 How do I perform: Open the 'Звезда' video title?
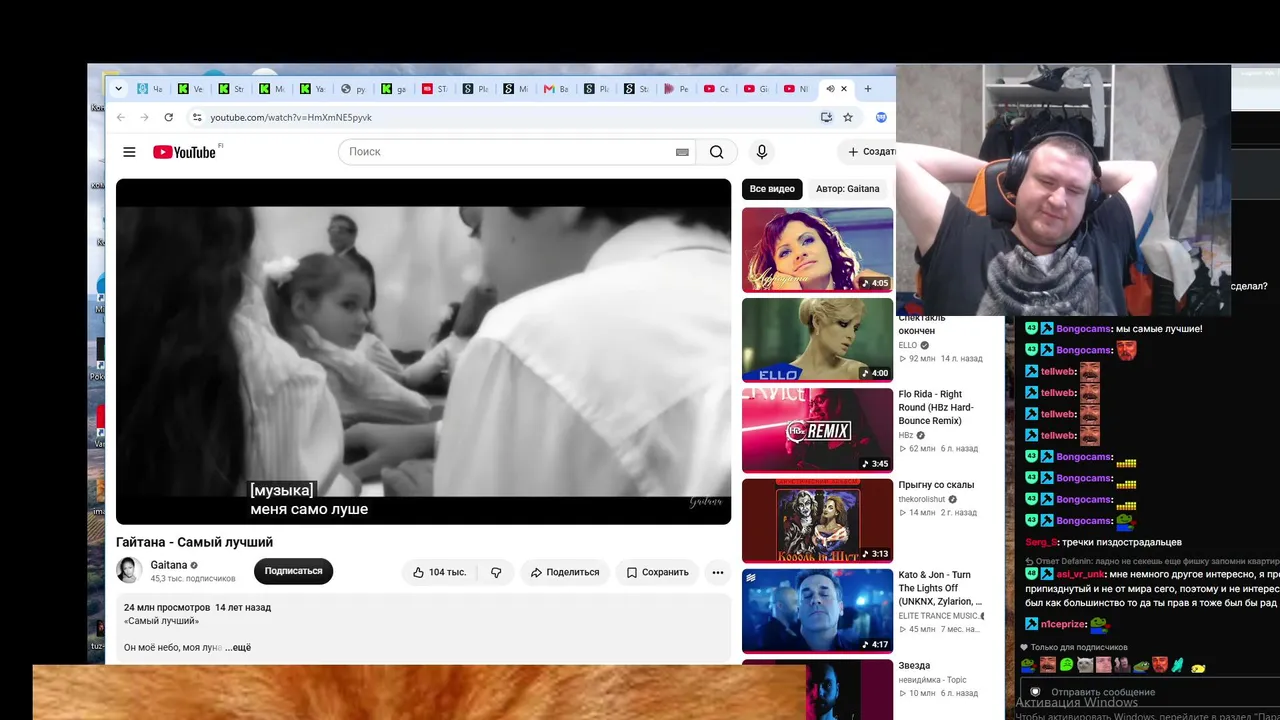(x=914, y=665)
